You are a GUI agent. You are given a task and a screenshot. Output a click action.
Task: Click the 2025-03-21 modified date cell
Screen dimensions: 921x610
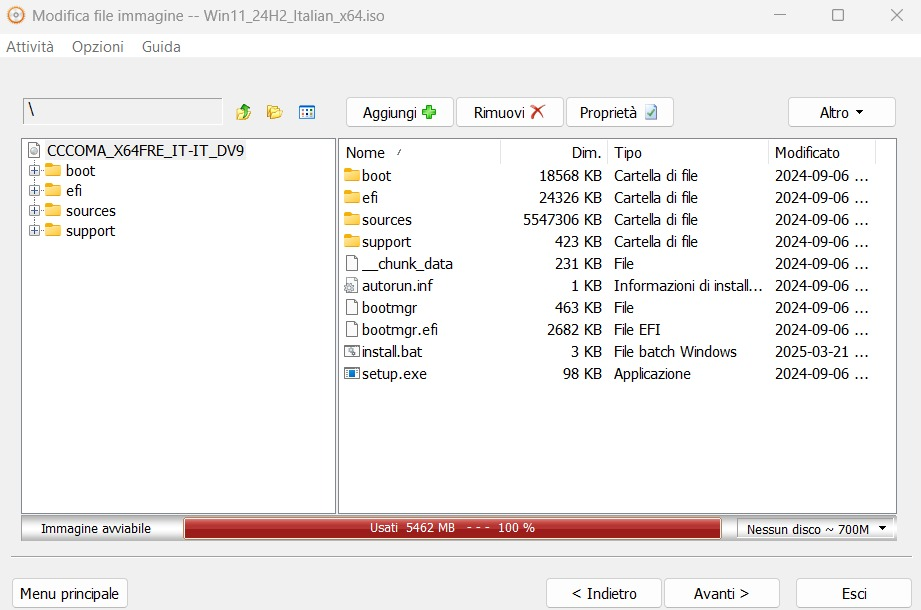click(x=821, y=352)
